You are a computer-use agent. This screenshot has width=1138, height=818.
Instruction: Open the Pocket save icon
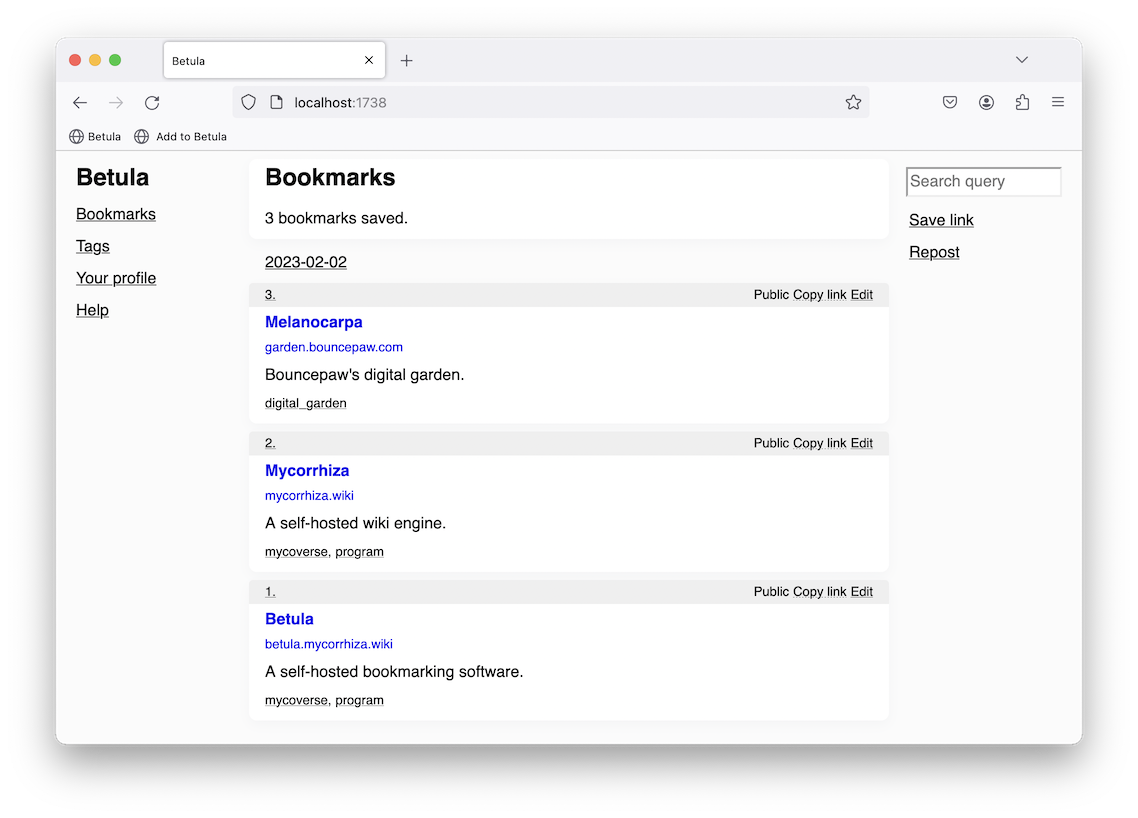(950, 102)
